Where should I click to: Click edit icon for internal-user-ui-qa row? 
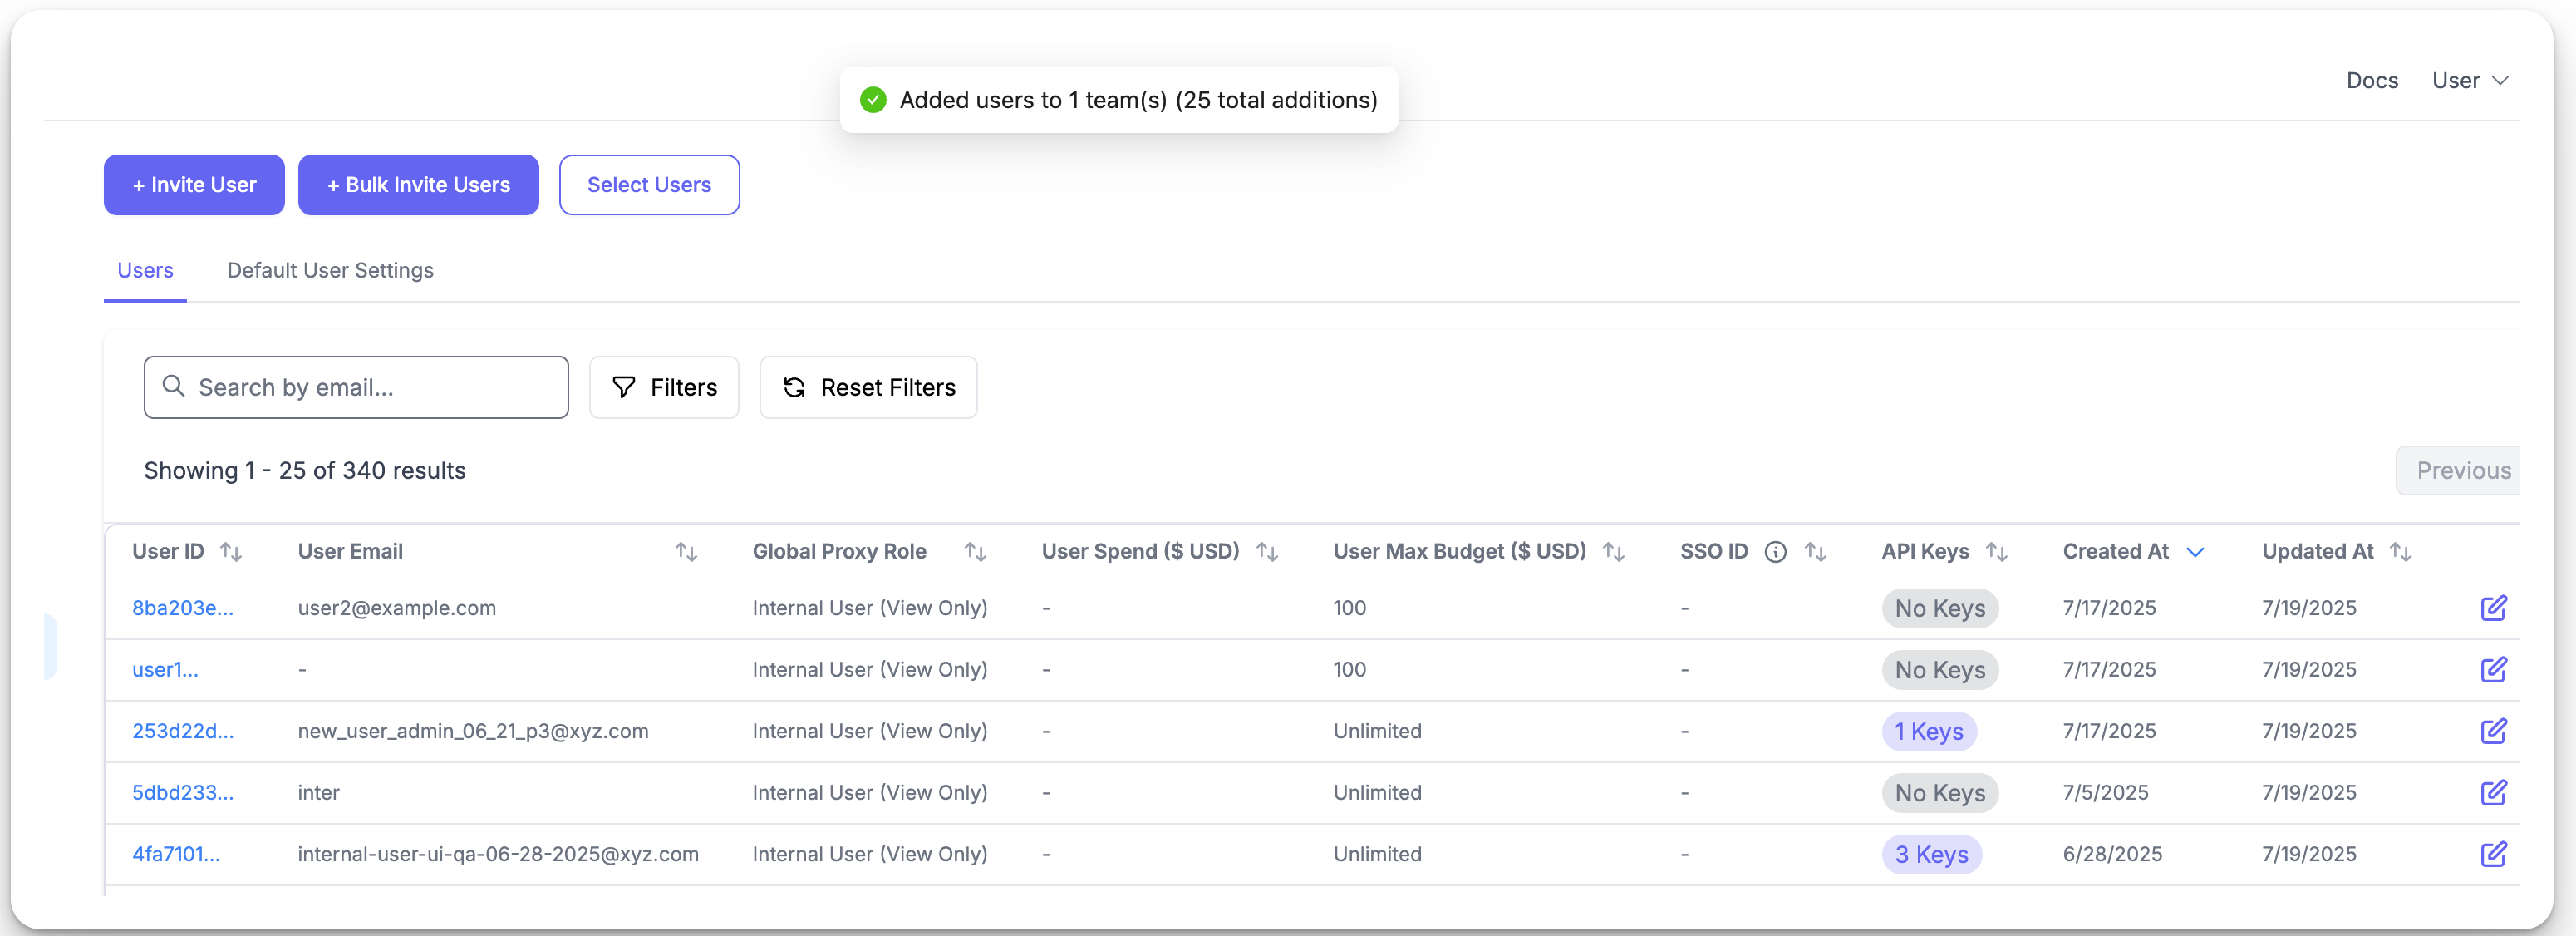(x=2493, y=854)
